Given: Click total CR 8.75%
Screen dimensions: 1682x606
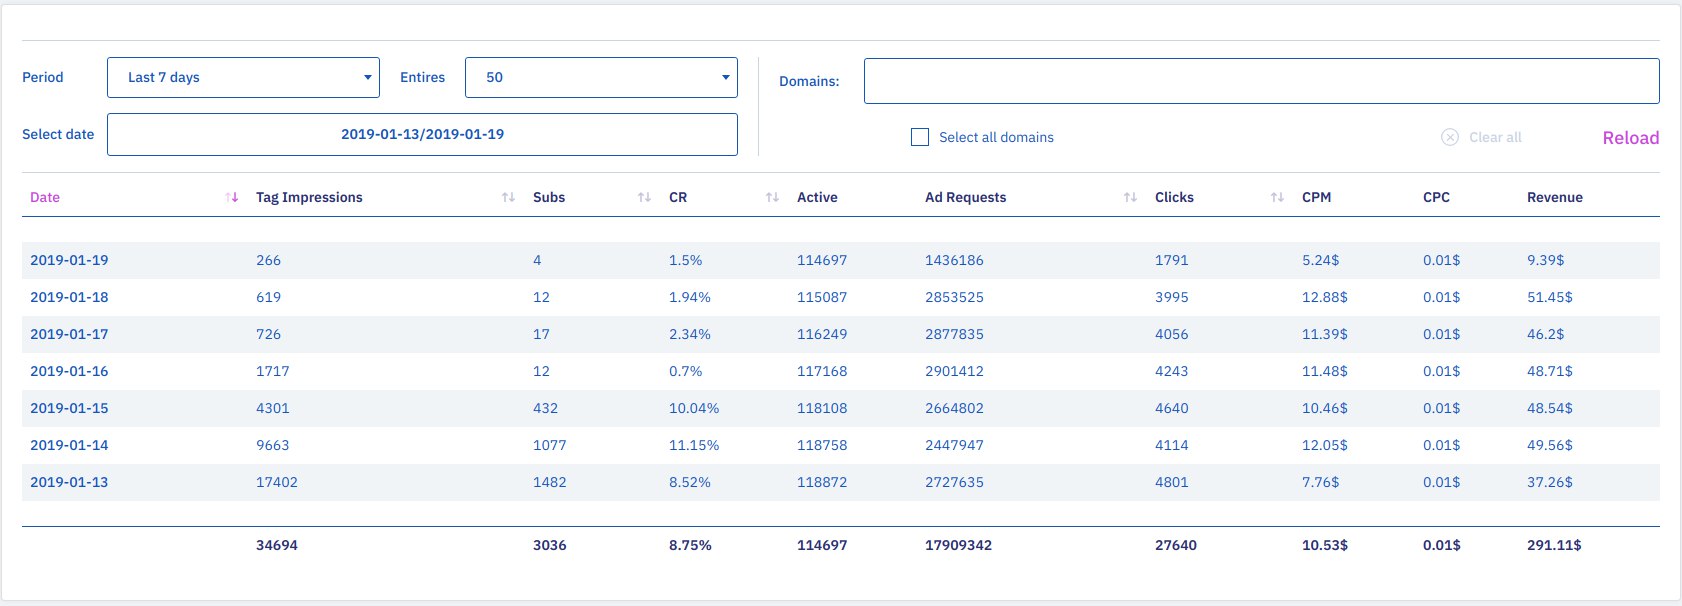Looking at the screenshot, I should pyautogui.click(x=690, y=545).
